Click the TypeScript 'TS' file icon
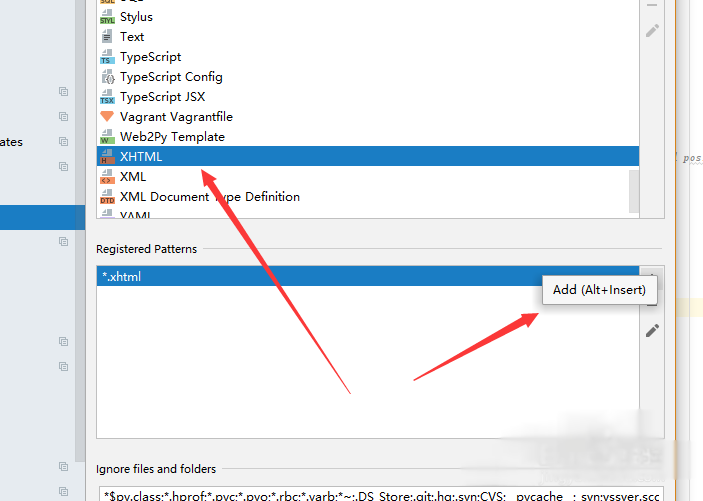The image size is (703, 501). pos(107,57)
